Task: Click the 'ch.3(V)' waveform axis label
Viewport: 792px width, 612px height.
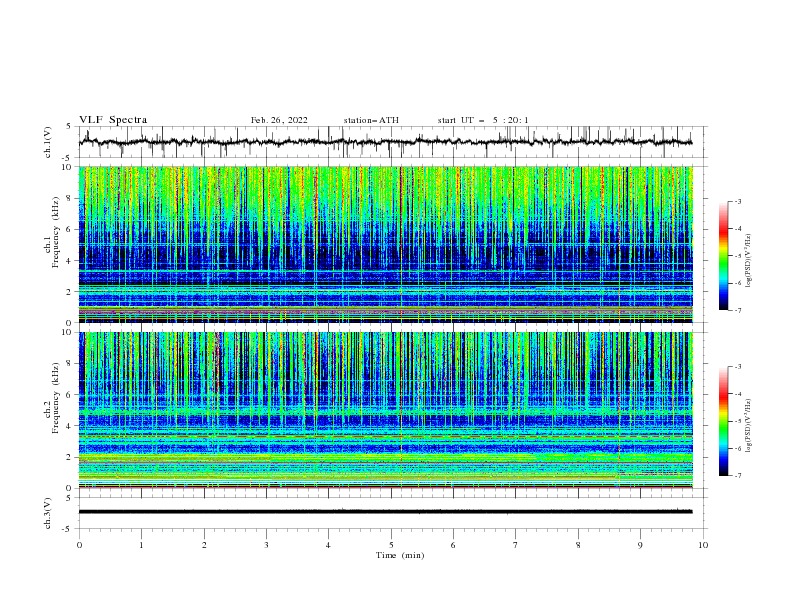Action: [48, 513]
